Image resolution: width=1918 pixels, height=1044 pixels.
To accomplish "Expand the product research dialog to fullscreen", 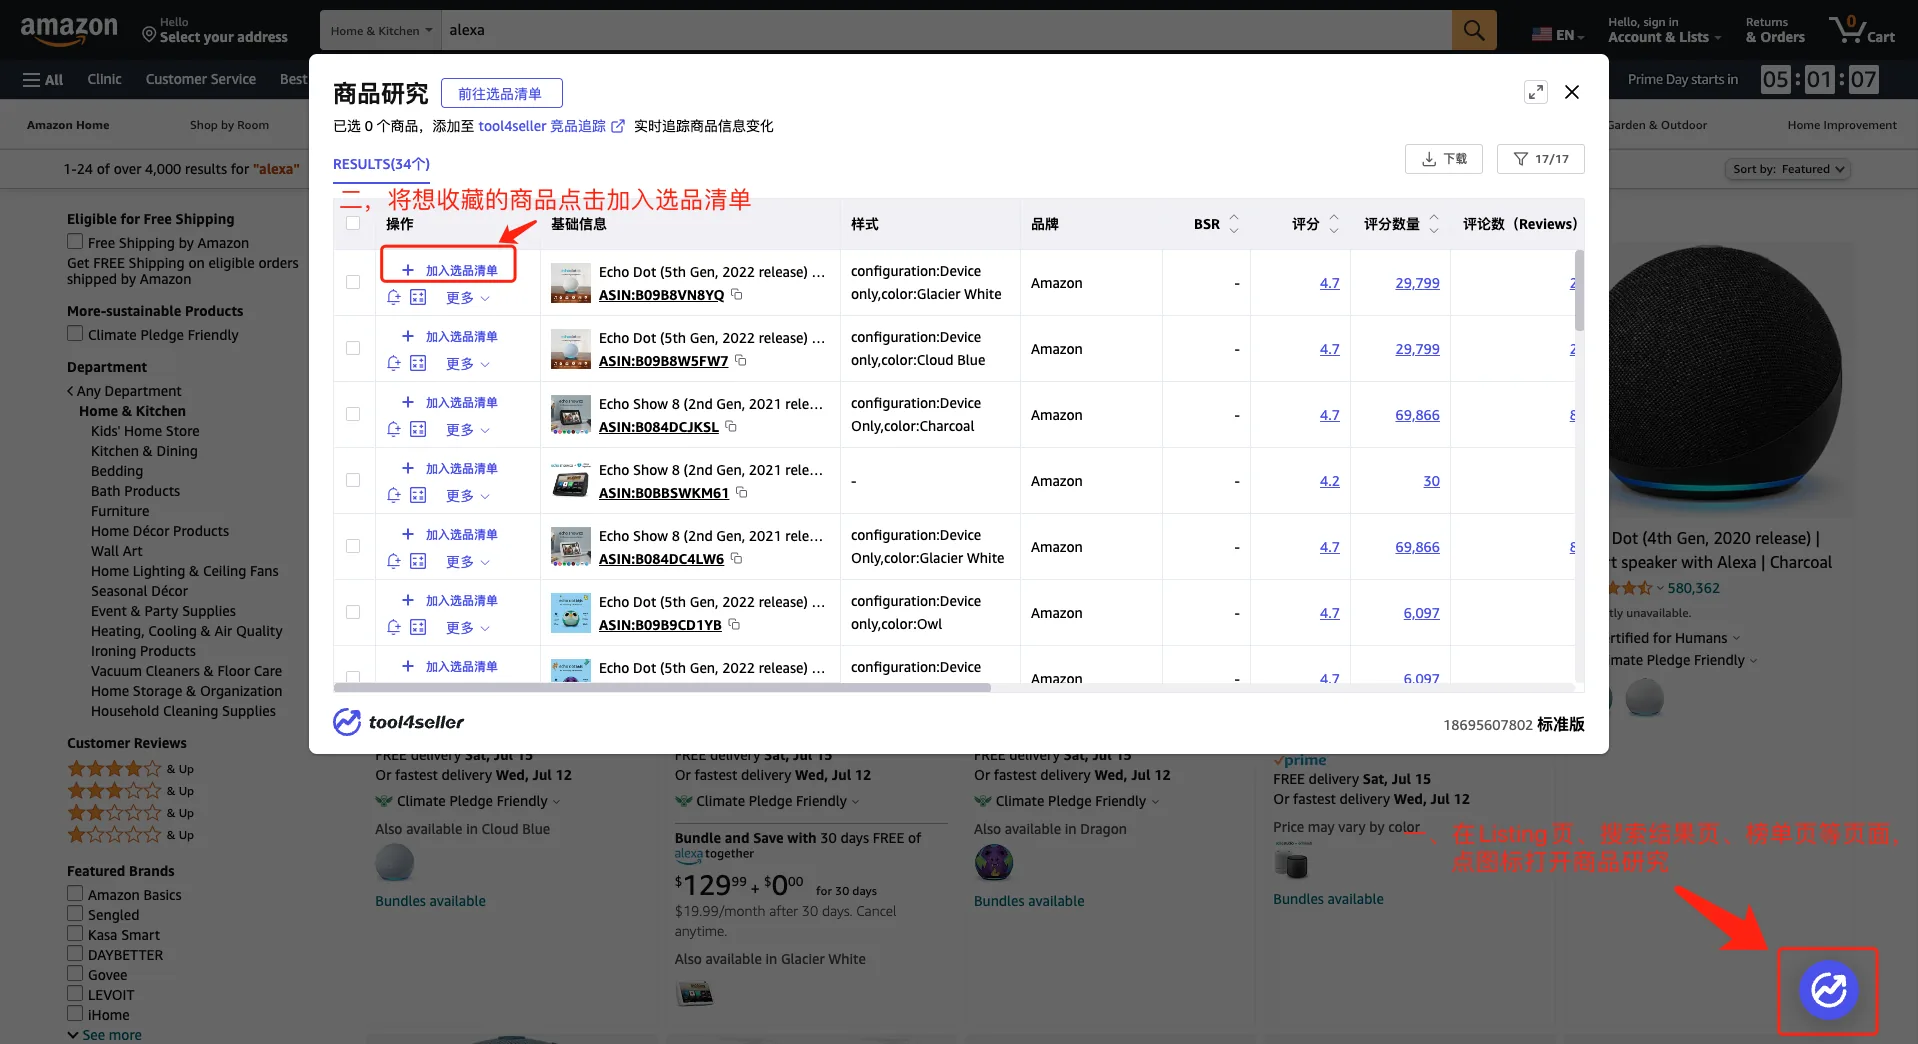I will click(x=1536, y=92).
